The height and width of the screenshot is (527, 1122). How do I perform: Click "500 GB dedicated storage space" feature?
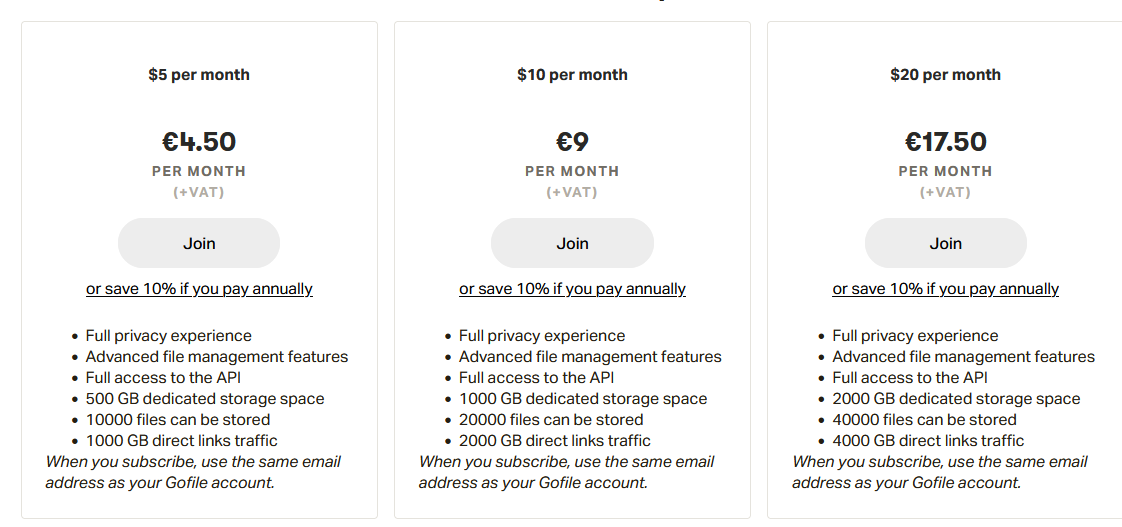[205, 399]
